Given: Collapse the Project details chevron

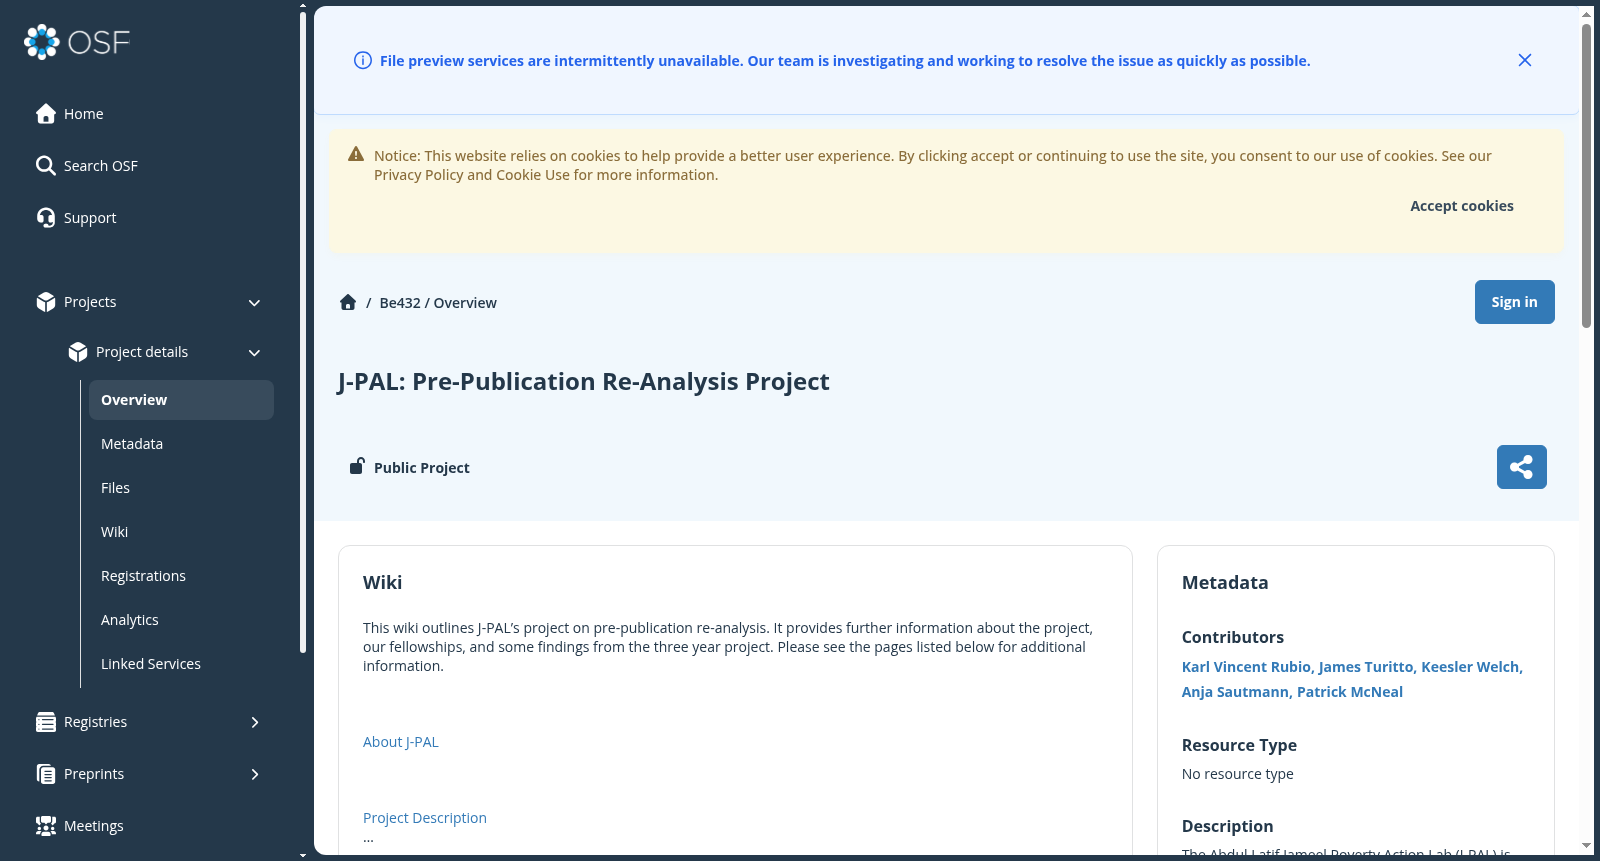Looking at the screenshot, I should pyautogui.click(x=254, y=353).
